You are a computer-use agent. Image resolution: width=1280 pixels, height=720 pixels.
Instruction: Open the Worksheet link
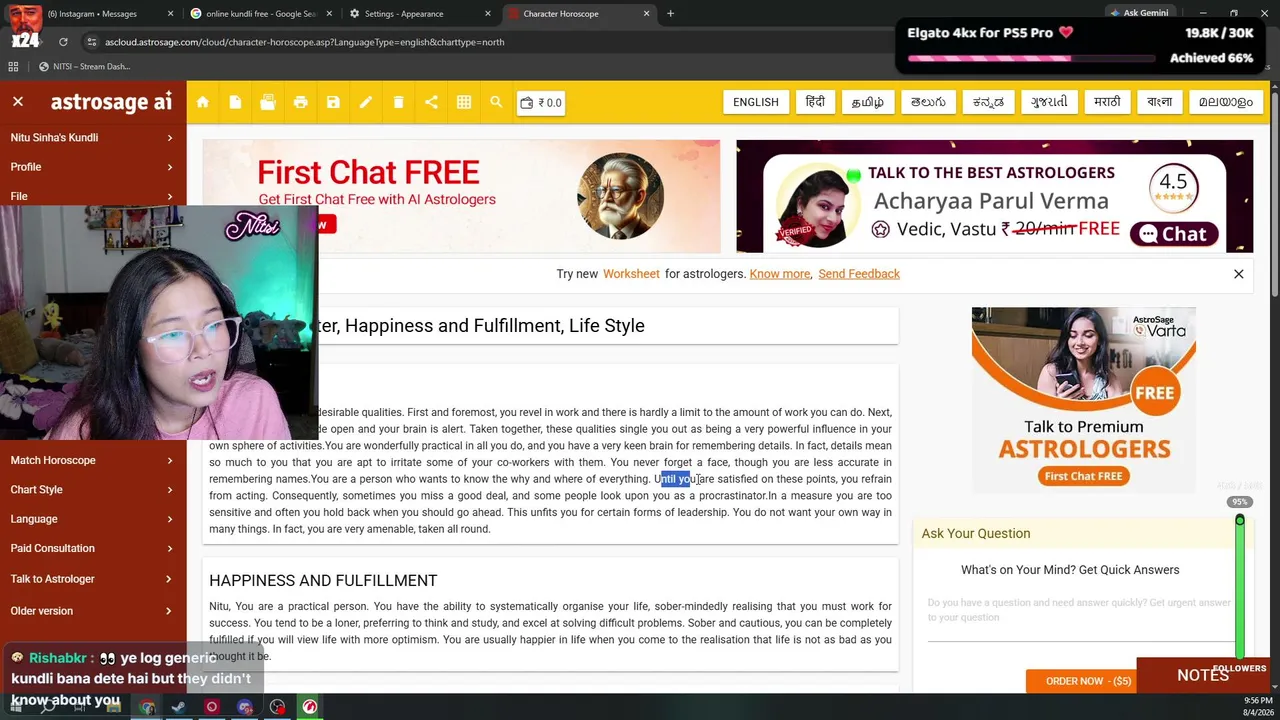[631, 274]
